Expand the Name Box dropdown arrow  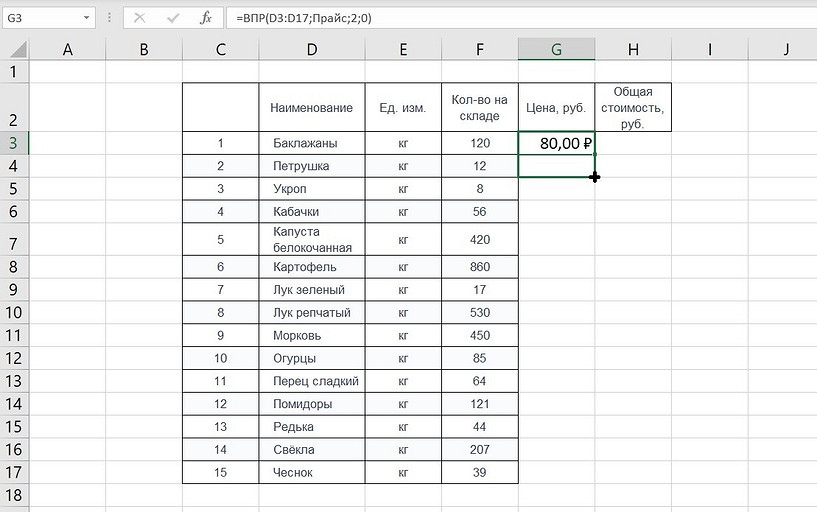(x=87, y=18)
